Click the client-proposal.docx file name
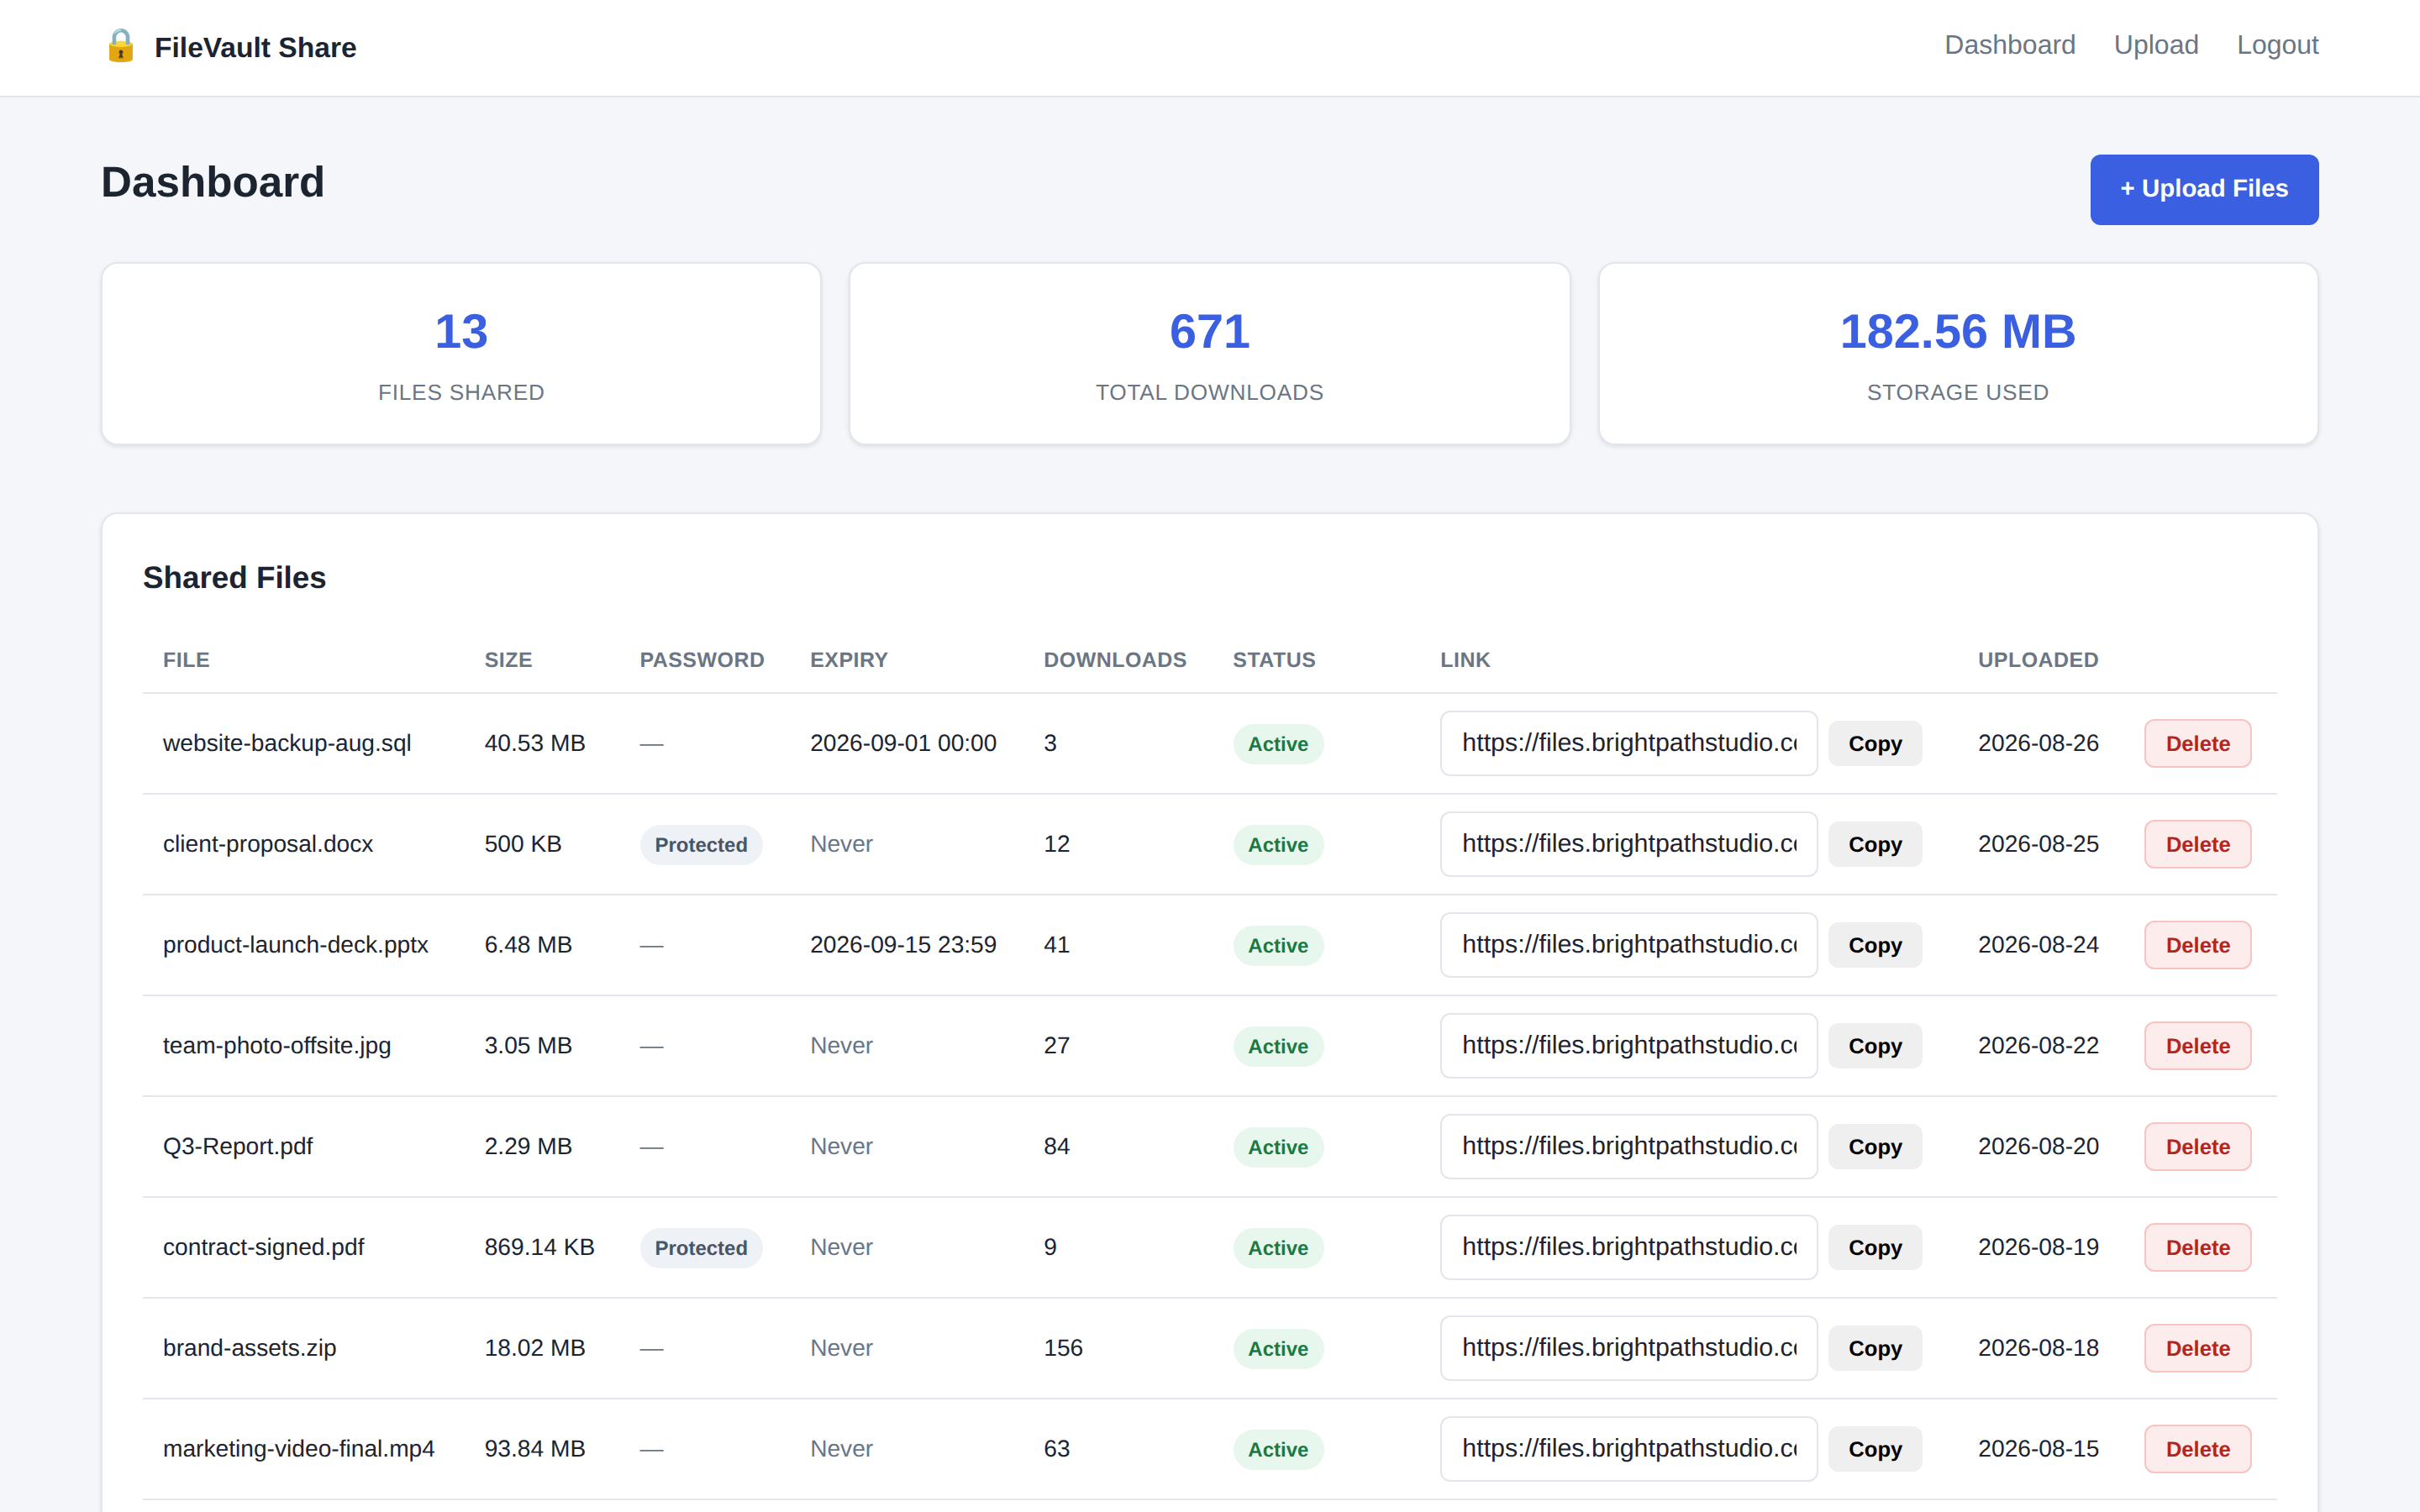 click(x=268, y=844)
